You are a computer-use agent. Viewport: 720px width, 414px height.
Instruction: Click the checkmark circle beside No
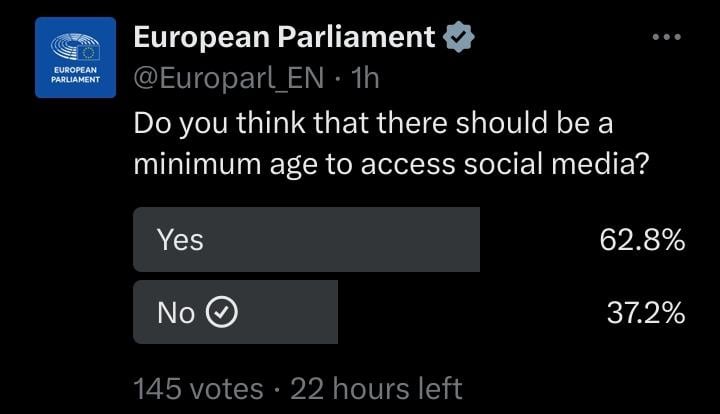220,313
